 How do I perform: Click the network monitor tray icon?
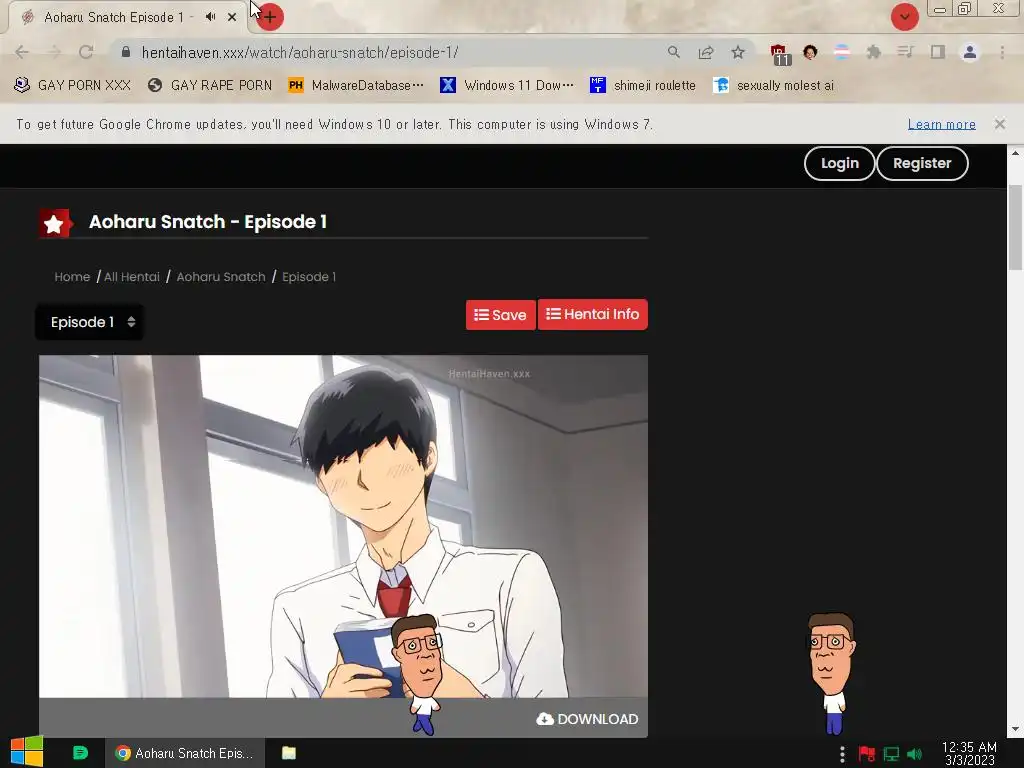coord(891,754)
